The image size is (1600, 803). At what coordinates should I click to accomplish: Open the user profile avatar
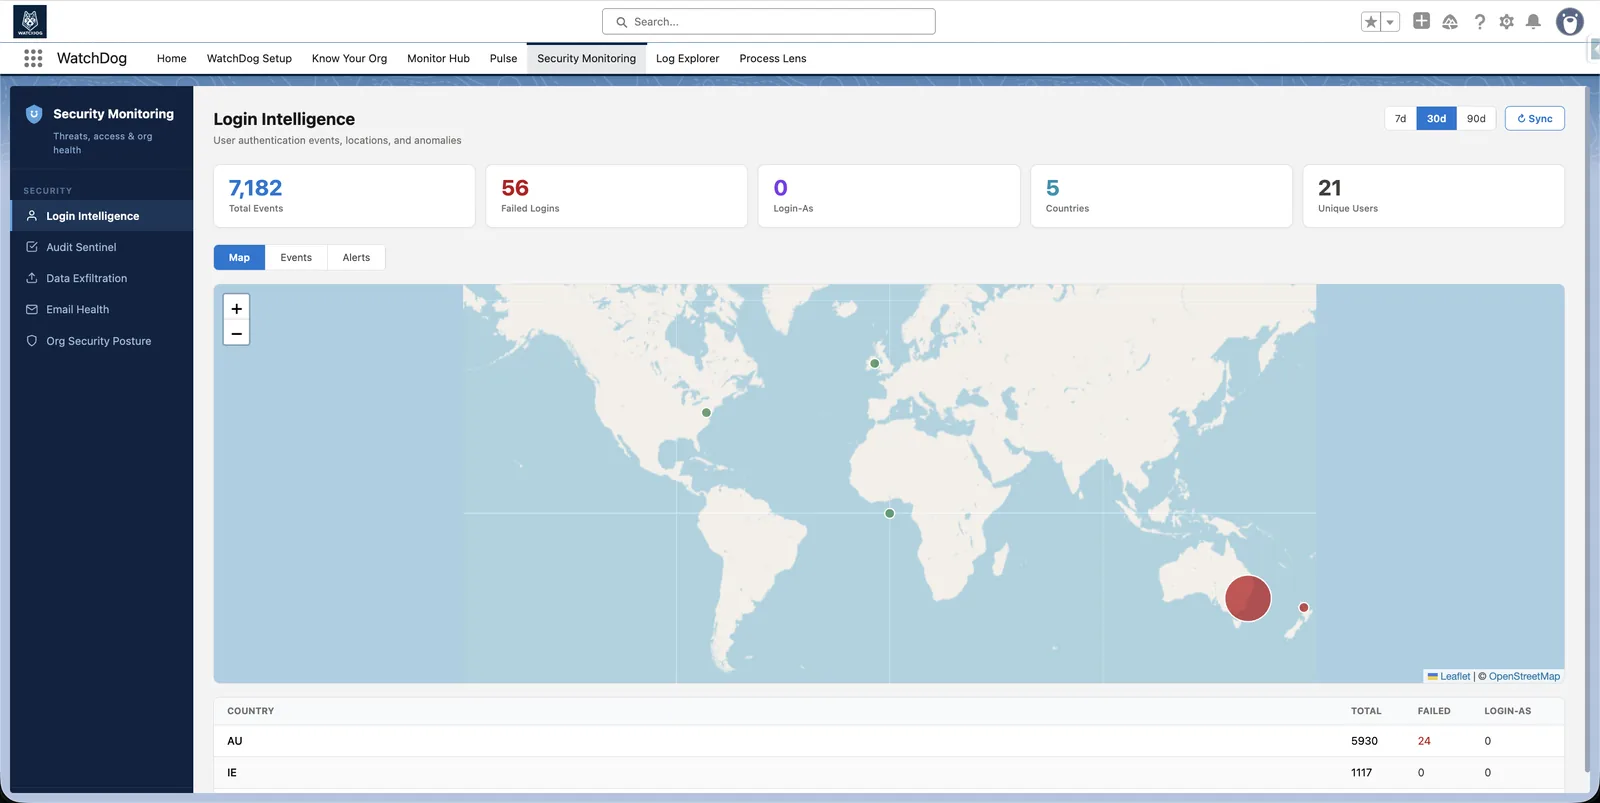click(1570, 21)
